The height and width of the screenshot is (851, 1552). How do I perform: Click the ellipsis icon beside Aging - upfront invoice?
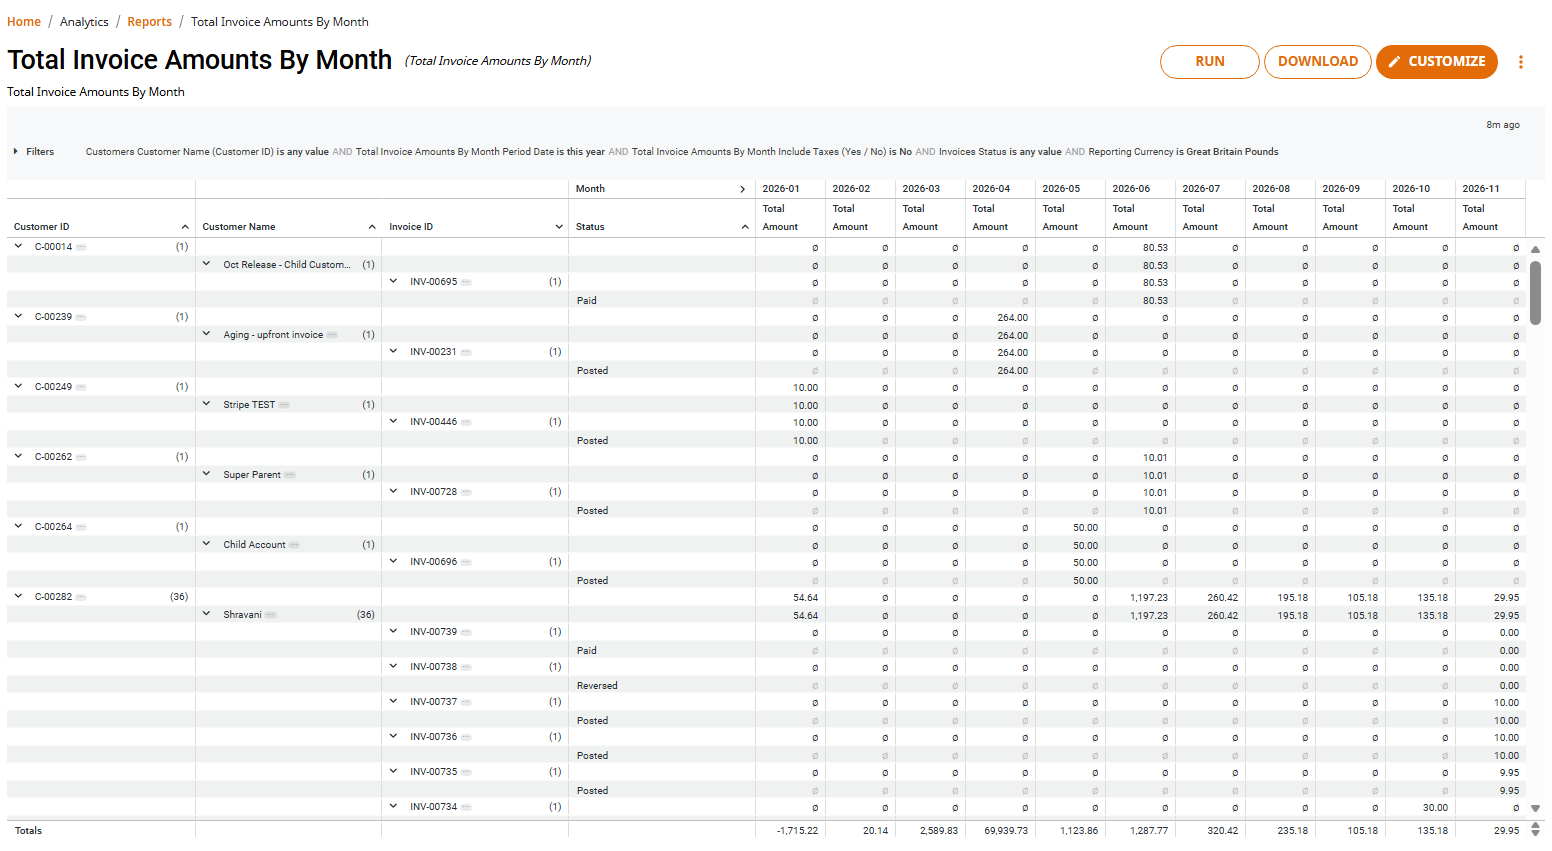pos(332,335)
